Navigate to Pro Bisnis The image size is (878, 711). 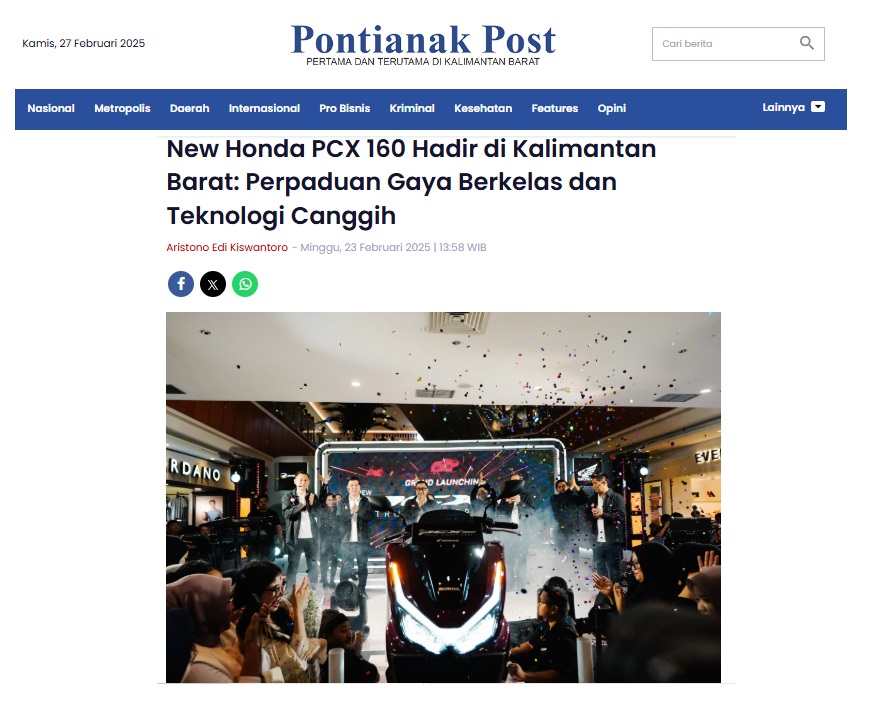(344, 109)
